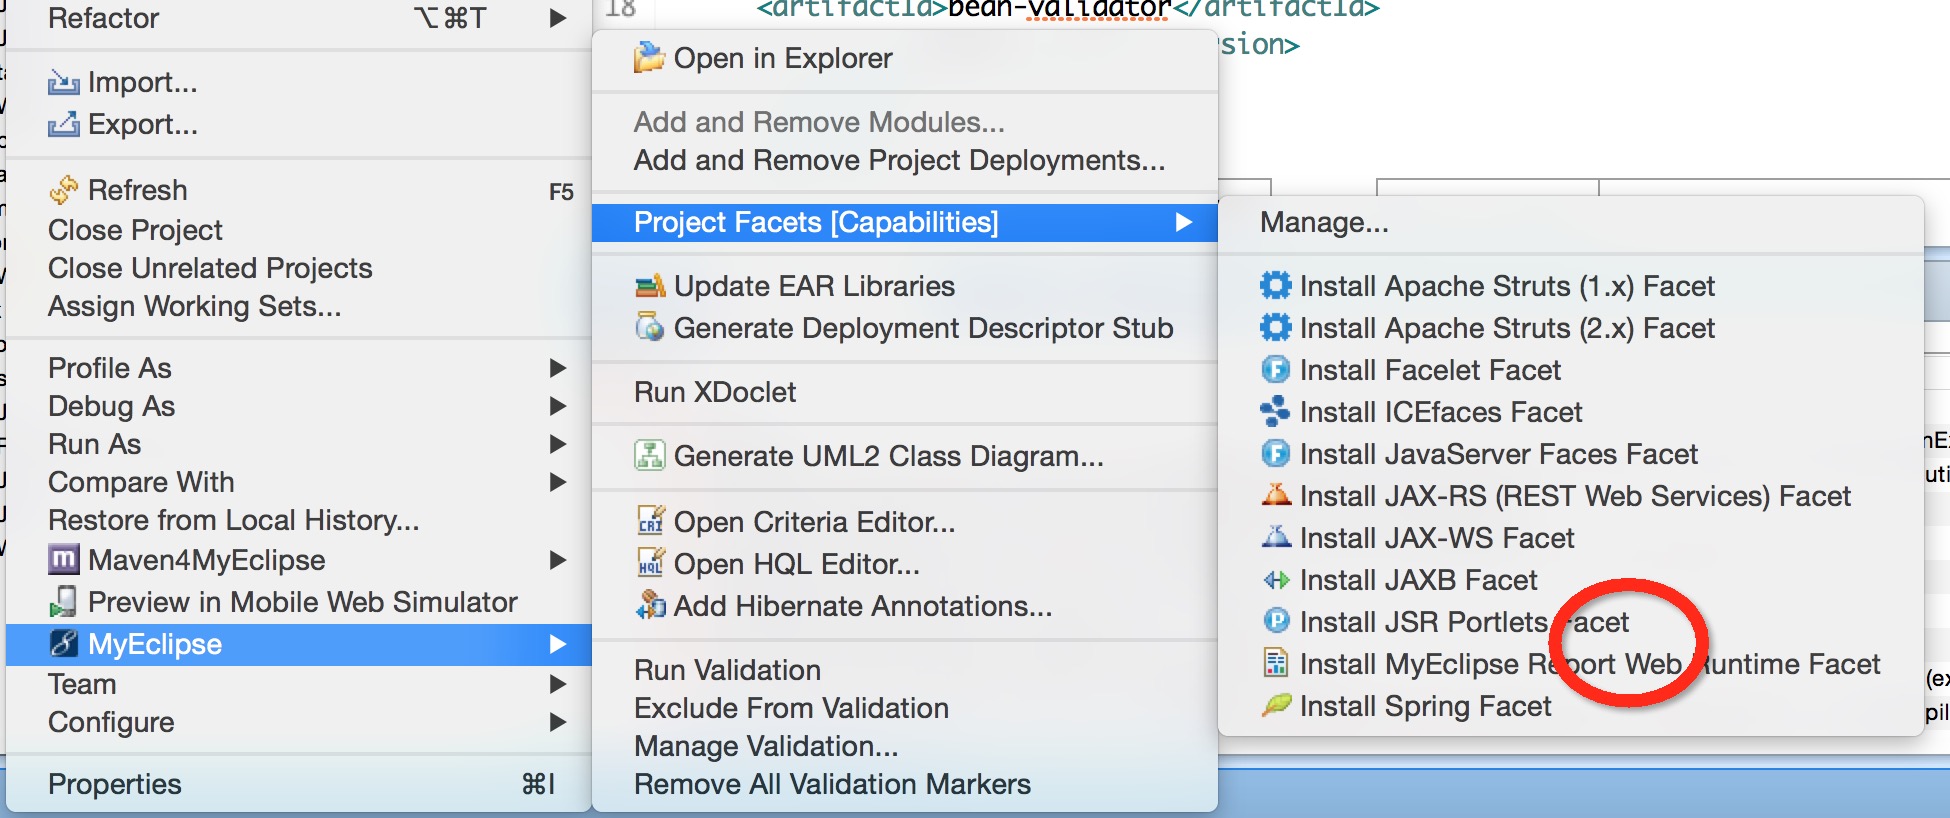Click the ICEfaces Facet icon
The image size is (1950, 818).
click(1275, 412)
